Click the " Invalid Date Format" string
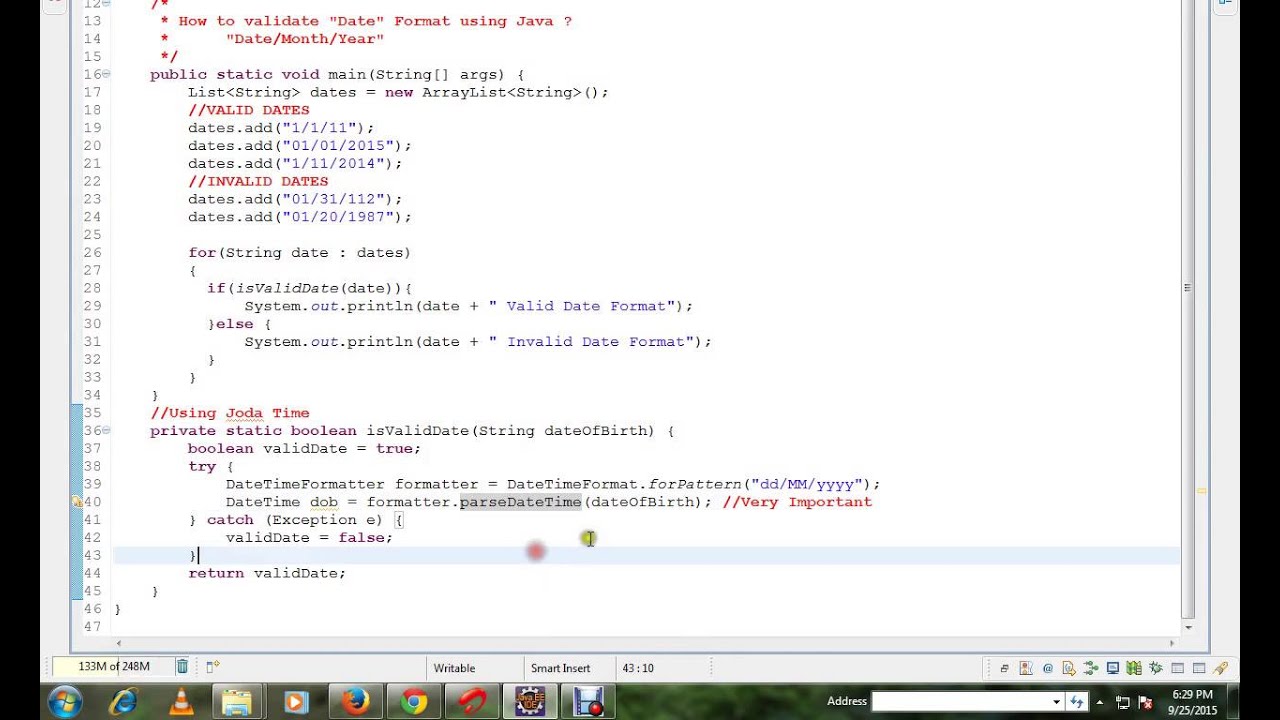This screenshot has width=1280, height=720. click(591, 342)
